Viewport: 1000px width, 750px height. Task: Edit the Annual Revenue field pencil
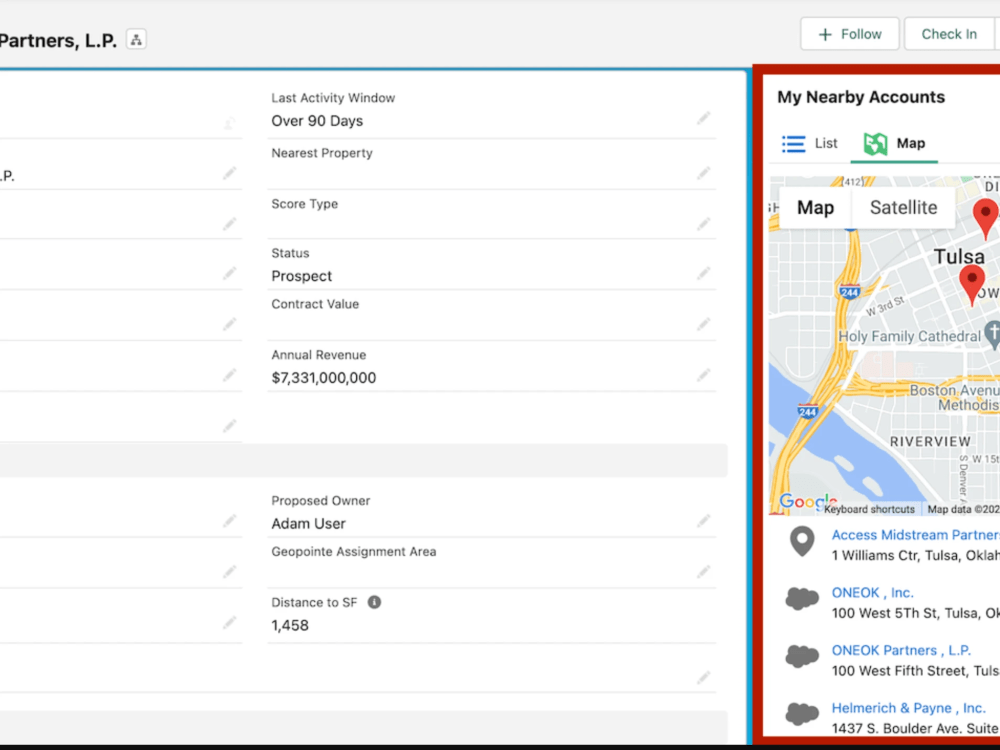tap(703, 376)
